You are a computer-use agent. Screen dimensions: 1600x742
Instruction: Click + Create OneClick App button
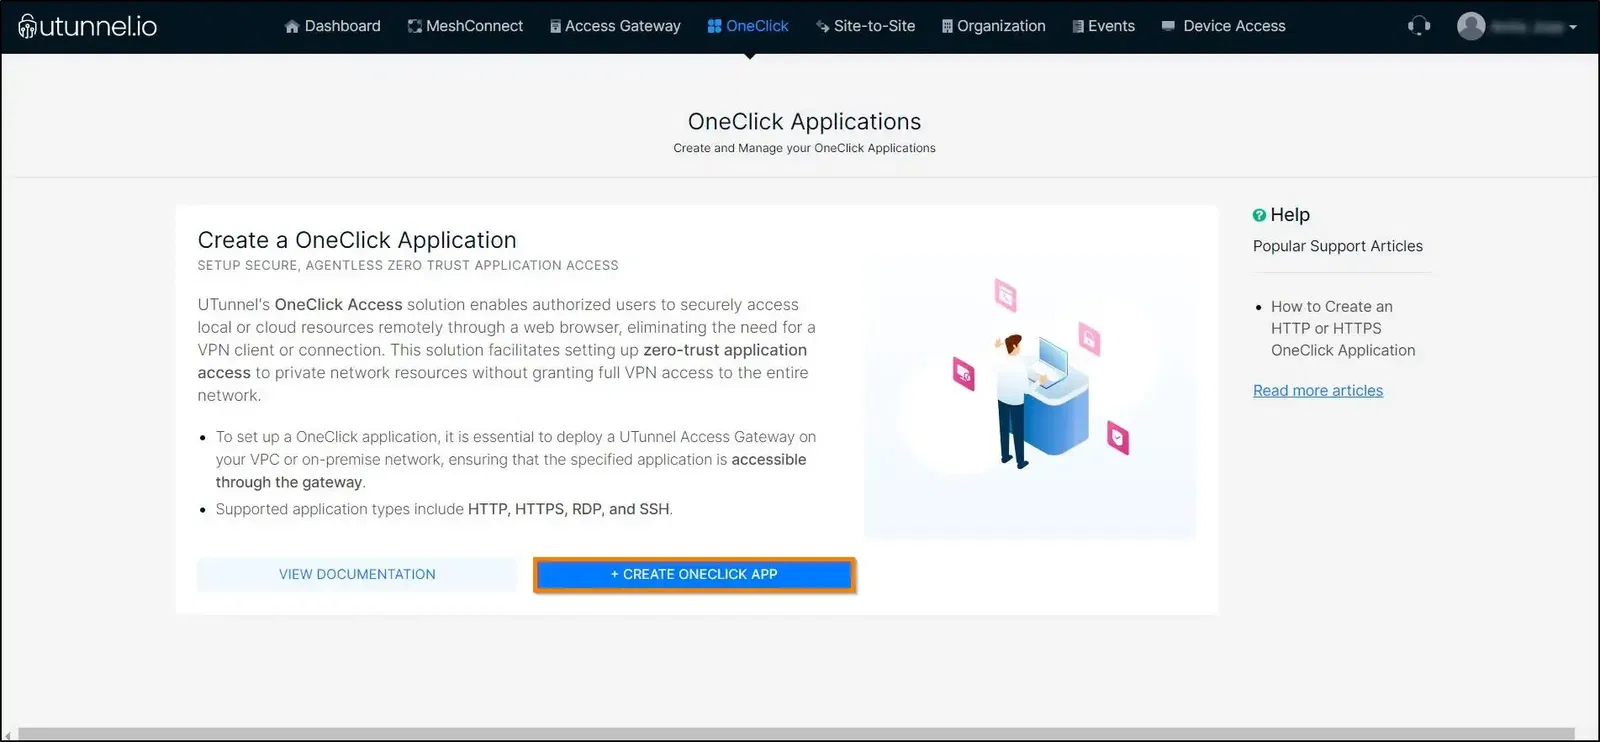tap(694, 574)
